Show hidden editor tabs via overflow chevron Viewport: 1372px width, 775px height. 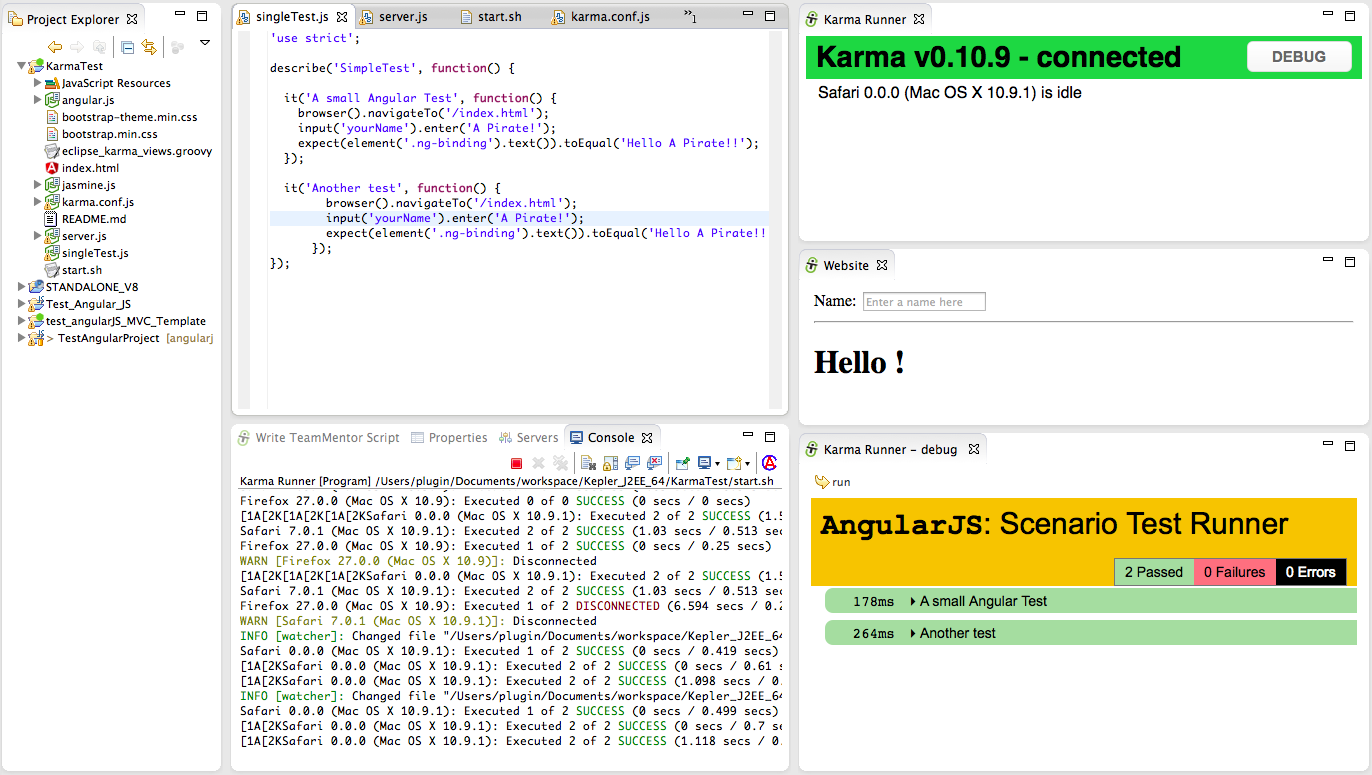[x=690, y=16]
